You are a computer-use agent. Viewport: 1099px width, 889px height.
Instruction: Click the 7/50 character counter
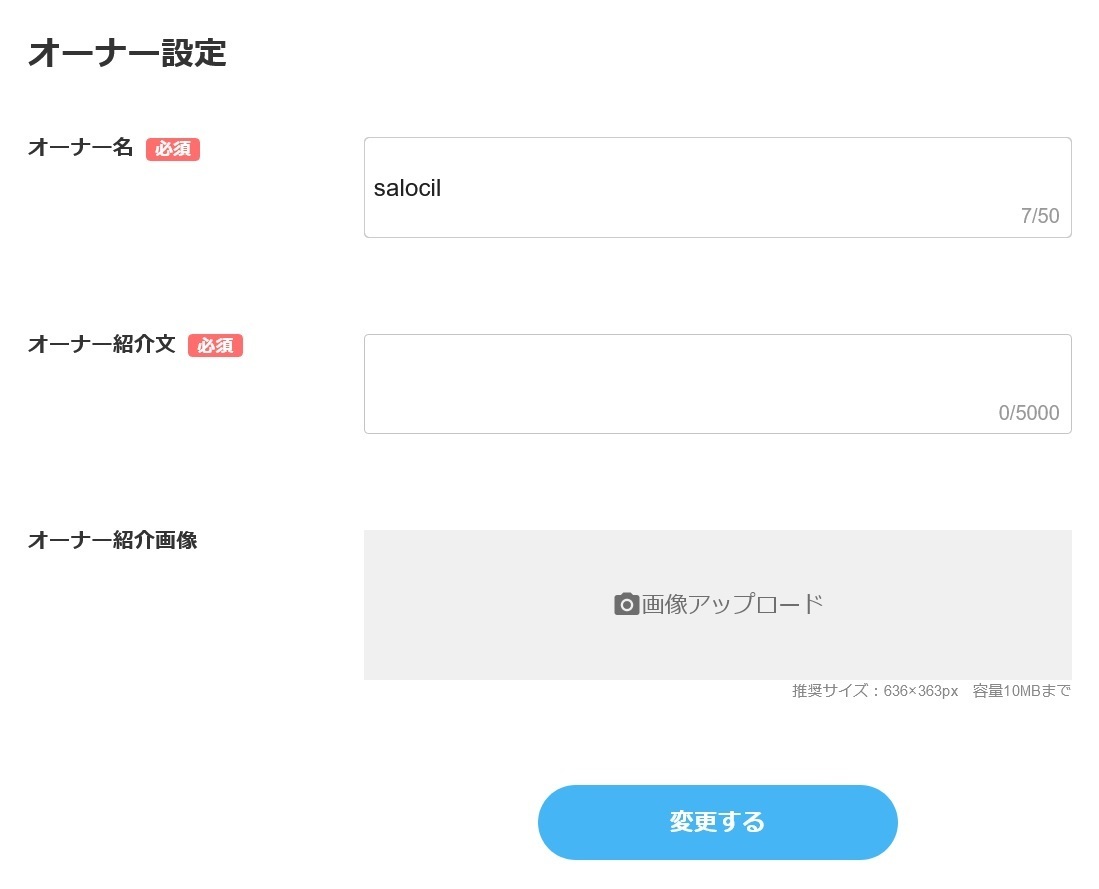[1040, 215]
